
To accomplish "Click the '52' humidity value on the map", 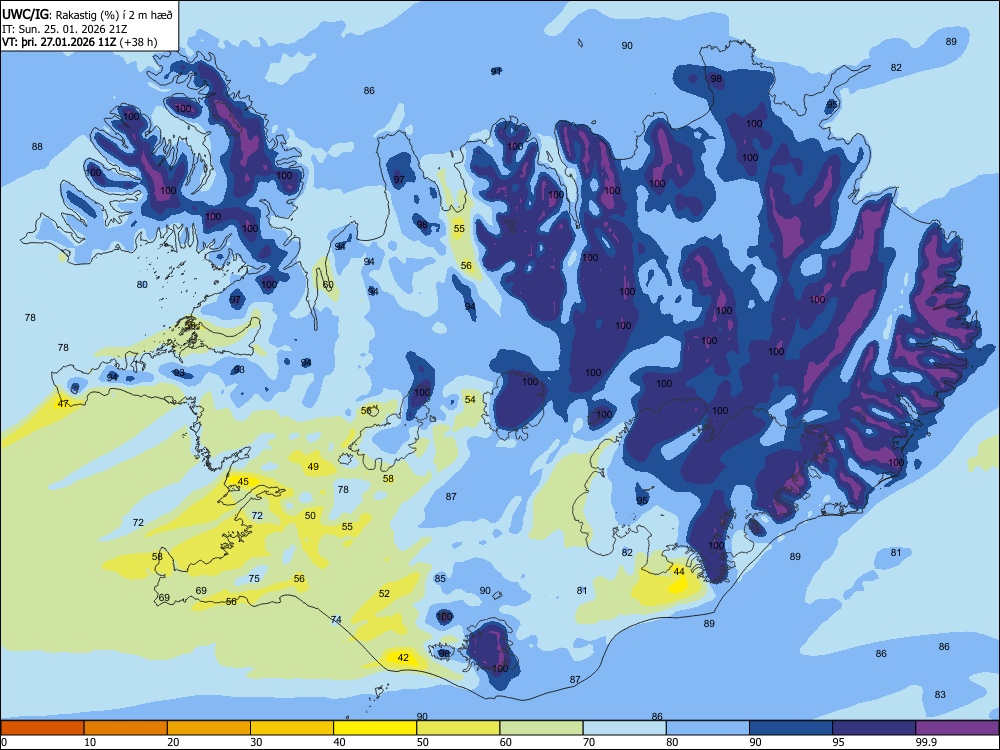I will [384, 594].
